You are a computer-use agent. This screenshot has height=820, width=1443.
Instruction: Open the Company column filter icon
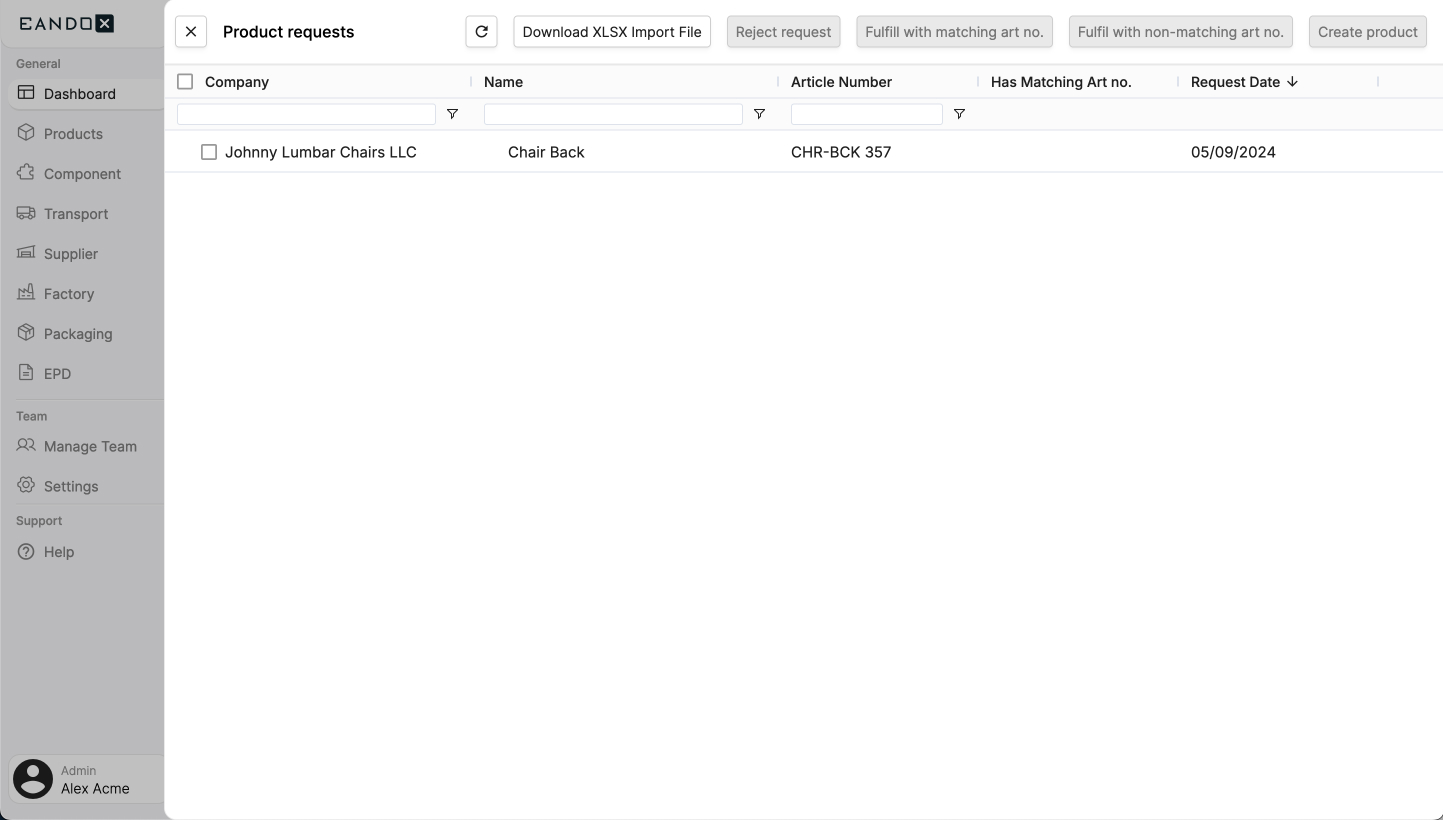click(x=452, y=115)
